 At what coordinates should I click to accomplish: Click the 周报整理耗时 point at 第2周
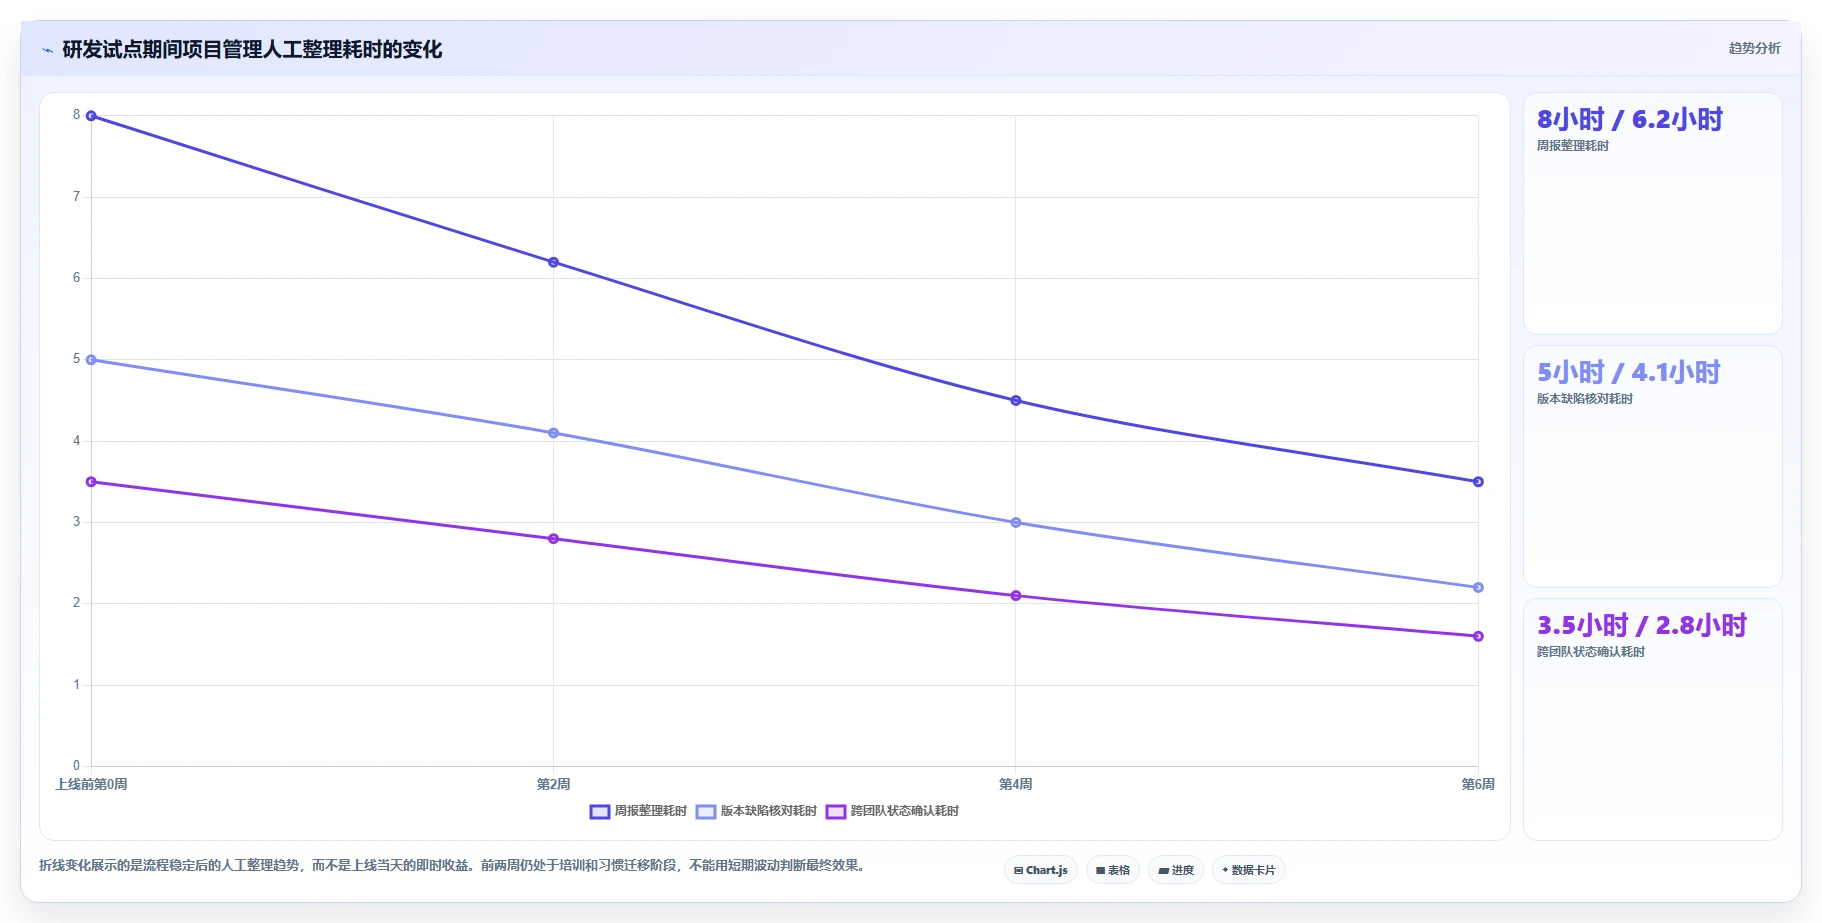pyautogui.click(x=553, y=262)
